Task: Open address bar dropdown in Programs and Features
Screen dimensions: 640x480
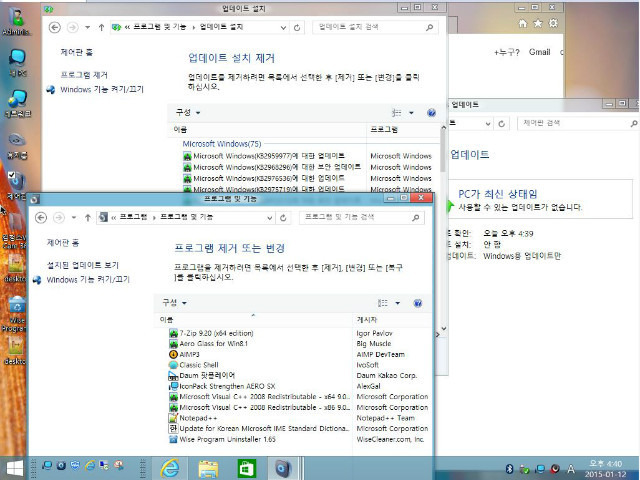Action: 269,218
